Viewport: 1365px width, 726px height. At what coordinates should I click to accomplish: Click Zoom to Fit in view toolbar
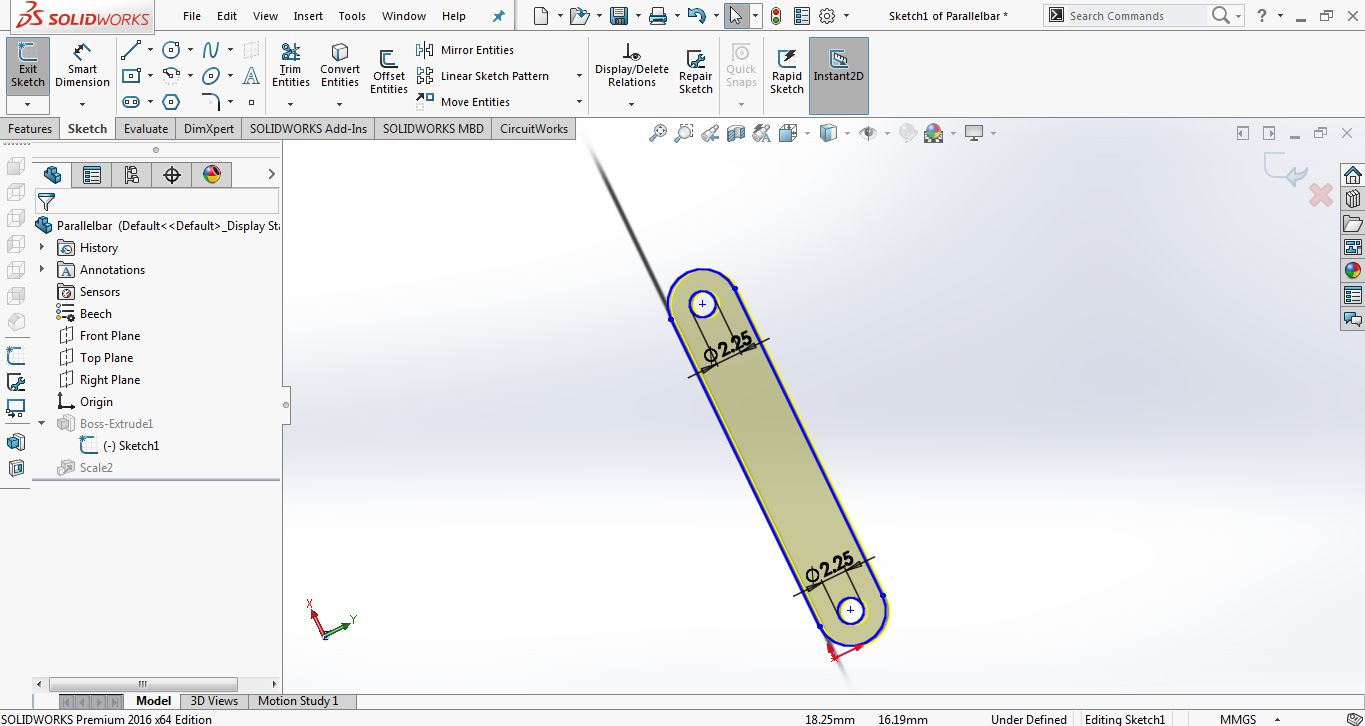(x=657, y=133)
